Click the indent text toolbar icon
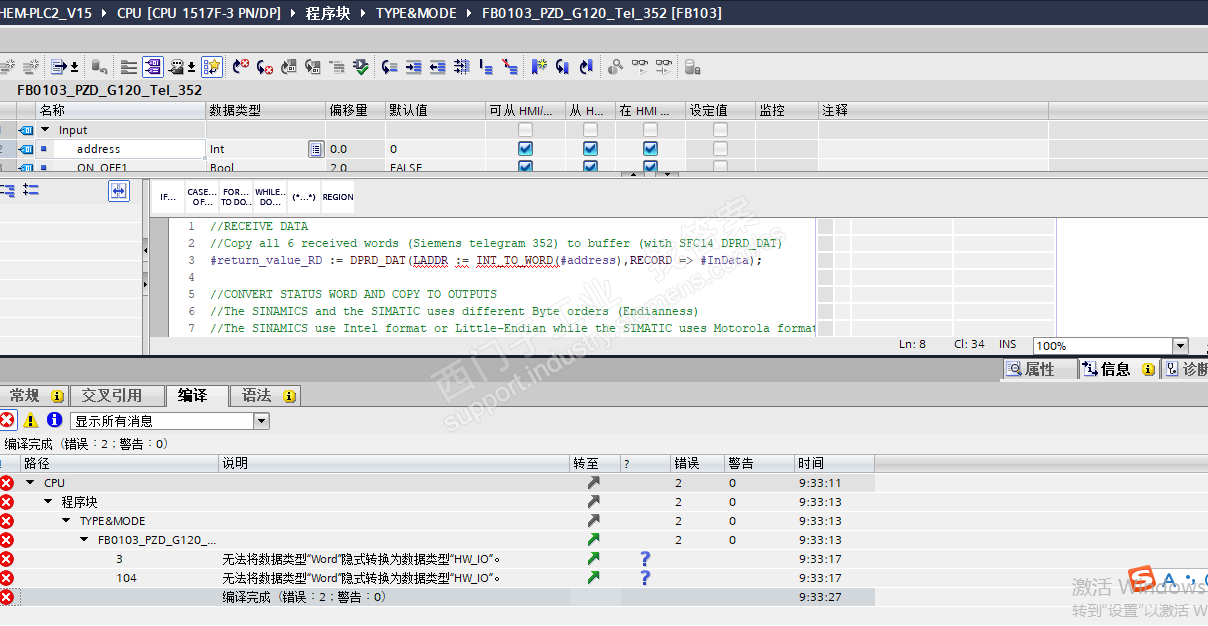1208x626 pixels. pyautogui.click(x=413, y=67)
